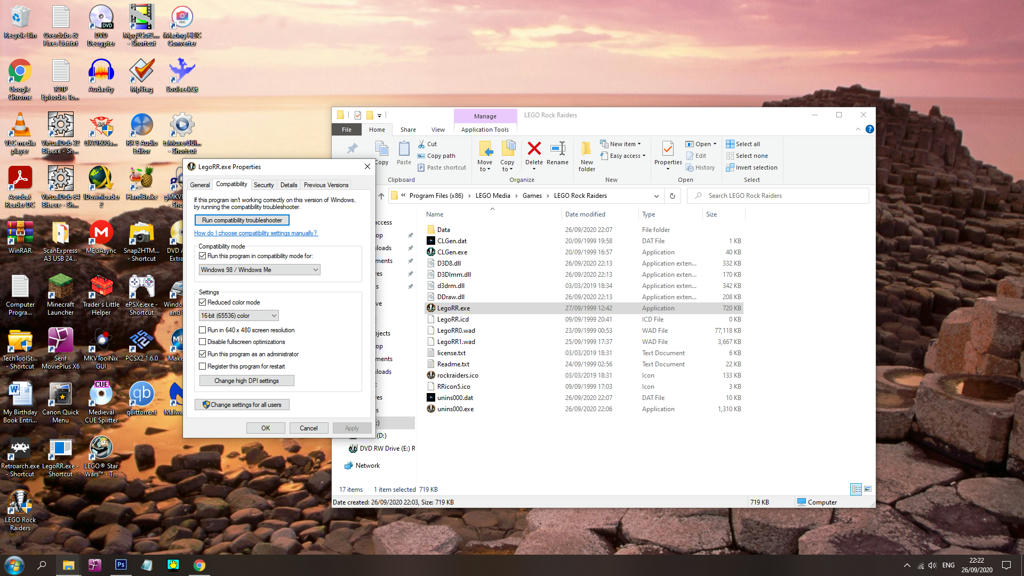The image size is (1024, 576).
Task: Open the View ribbon tab
Action: tap(438, 129)
